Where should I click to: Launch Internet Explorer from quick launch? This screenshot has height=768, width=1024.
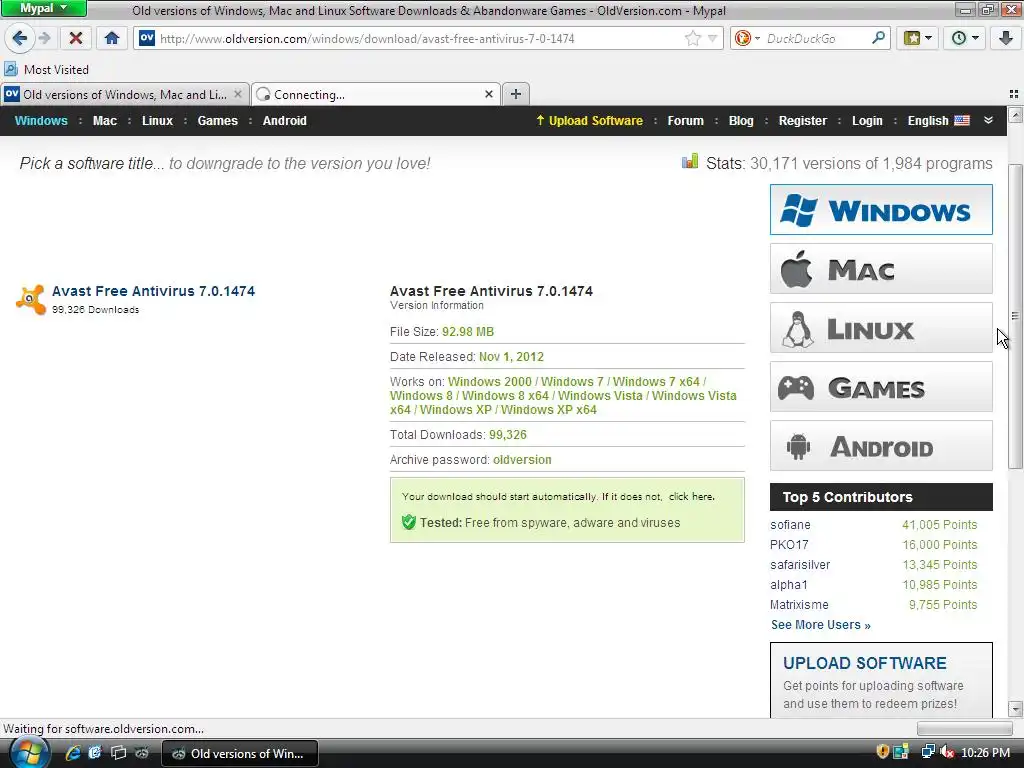pyautogui.click(x=72, y=753)
